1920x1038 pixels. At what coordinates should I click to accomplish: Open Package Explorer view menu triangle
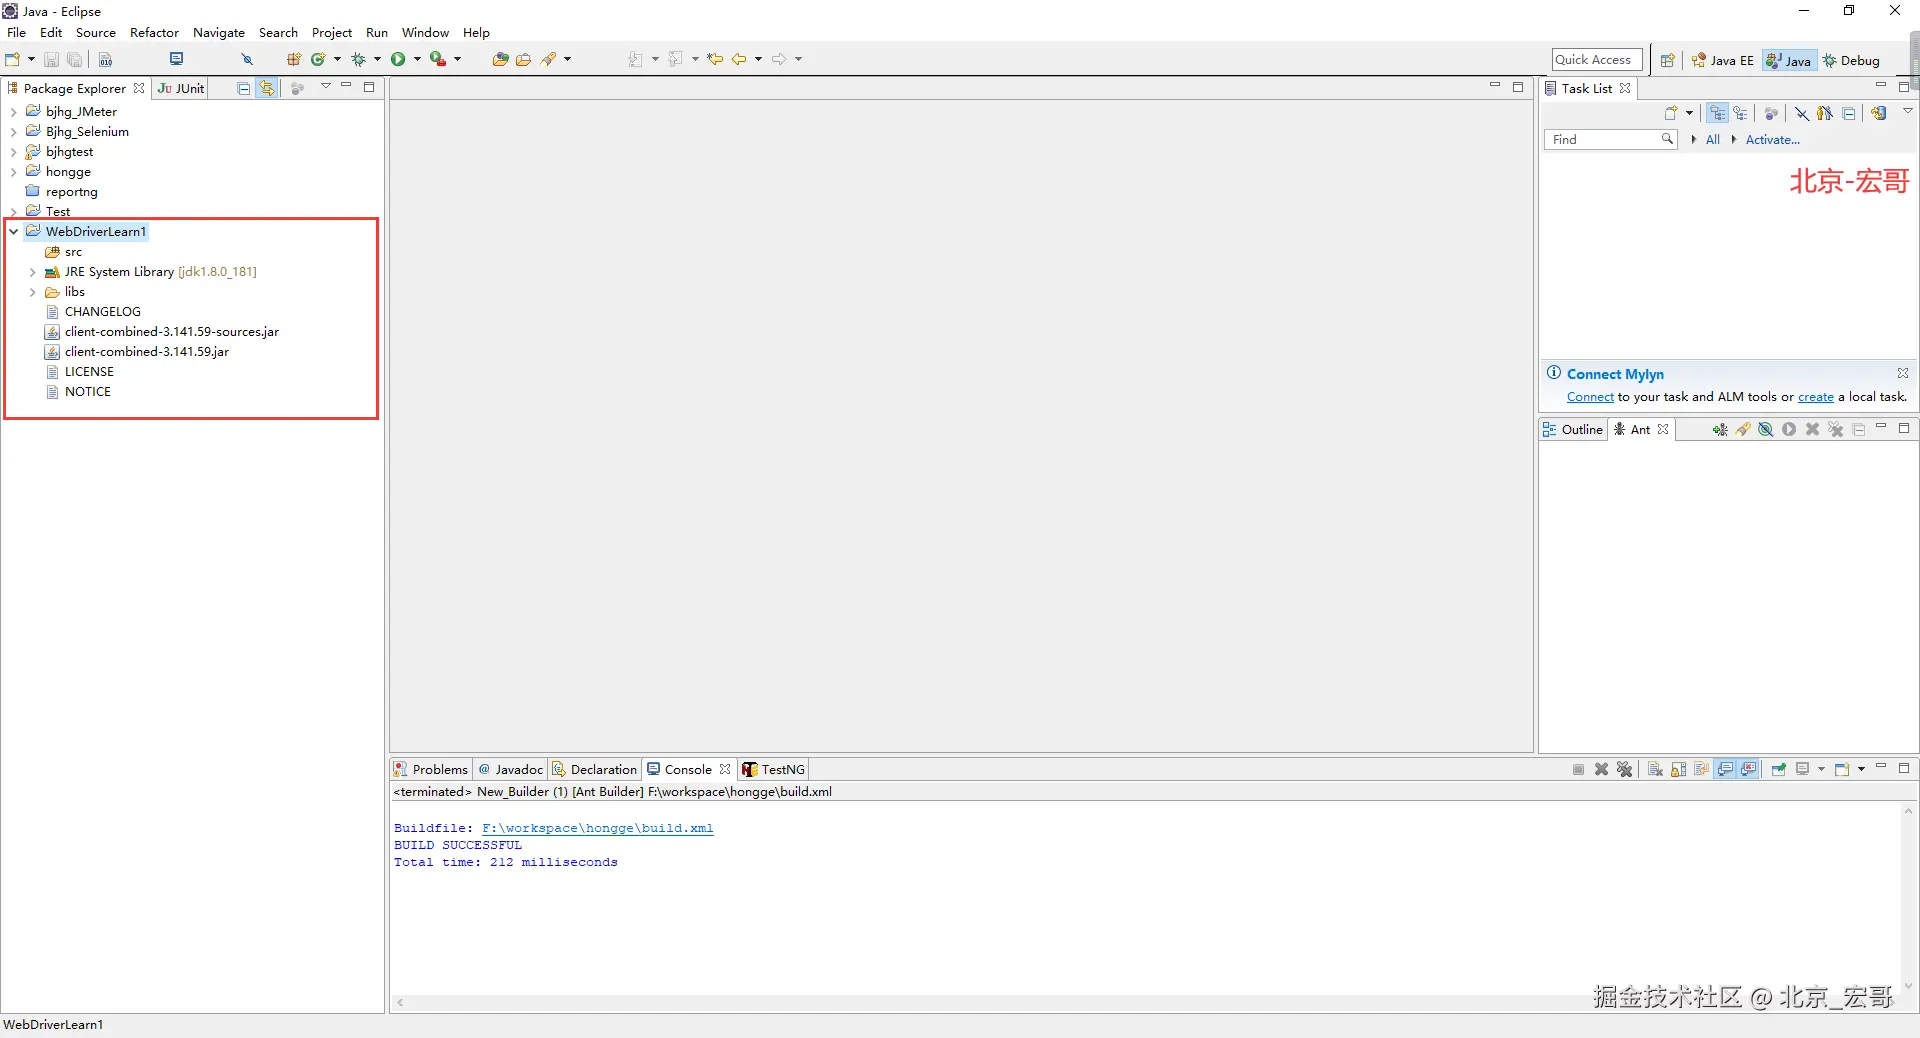point(325,87)
